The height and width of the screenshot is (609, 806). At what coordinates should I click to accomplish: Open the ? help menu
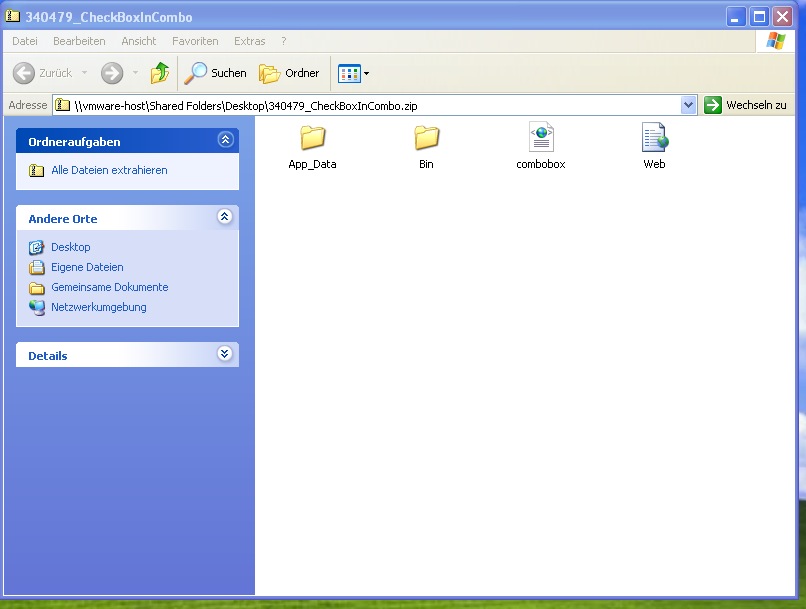pyautogui.click(x=284, y=41)
